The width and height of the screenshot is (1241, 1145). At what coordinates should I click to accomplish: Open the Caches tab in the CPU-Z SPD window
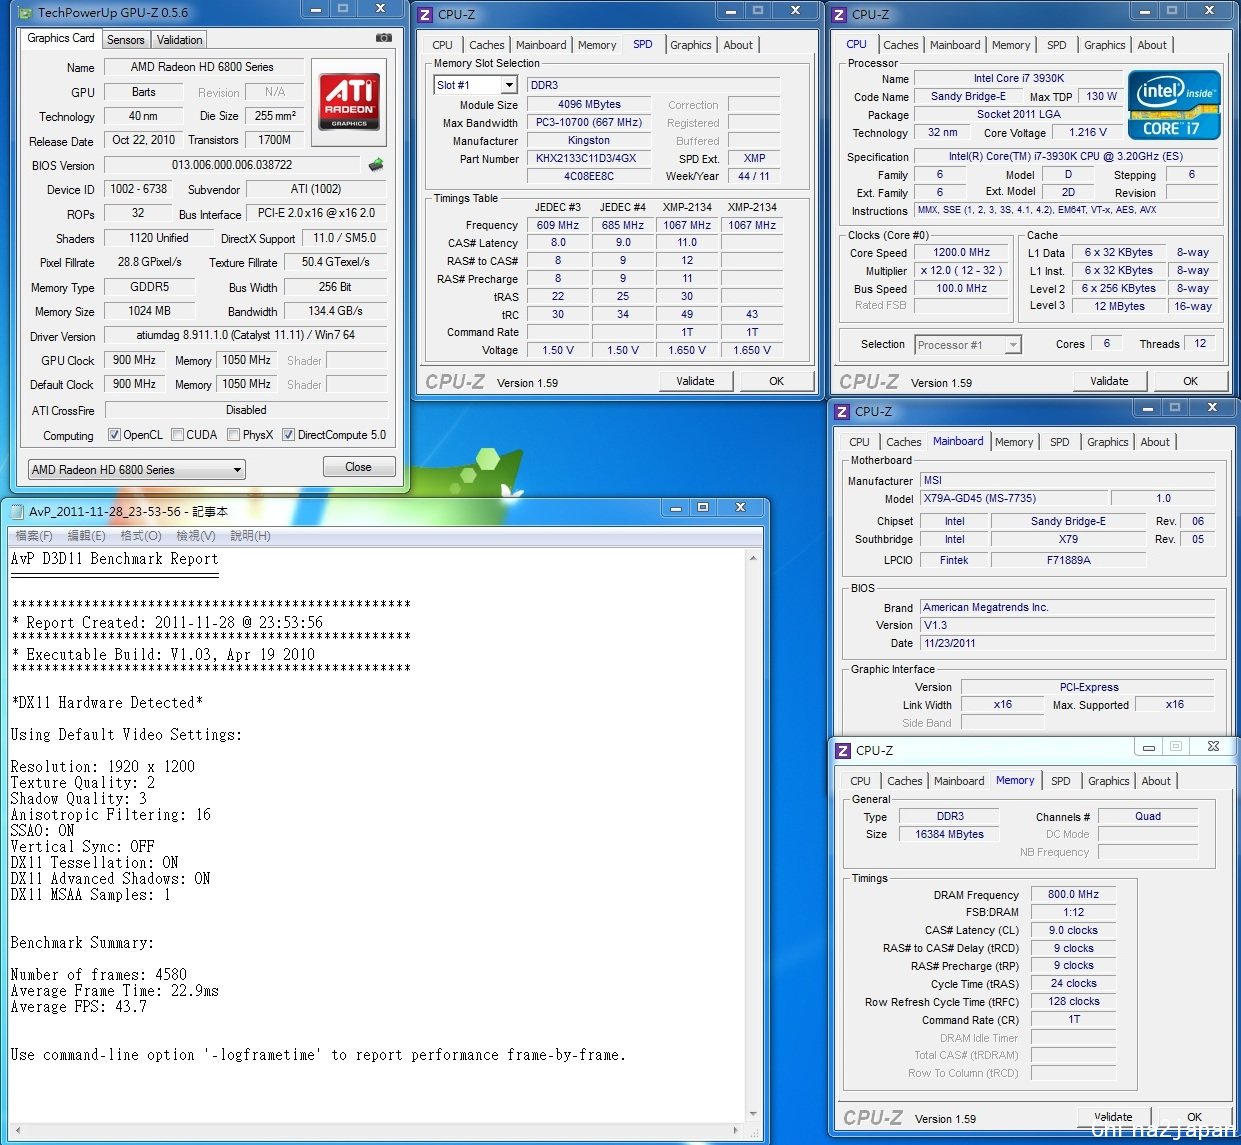(x=487, y=45)
